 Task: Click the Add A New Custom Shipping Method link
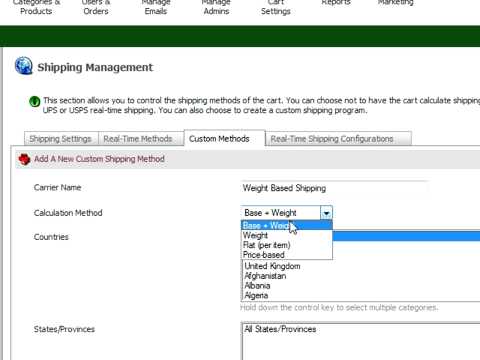[99, 159]
